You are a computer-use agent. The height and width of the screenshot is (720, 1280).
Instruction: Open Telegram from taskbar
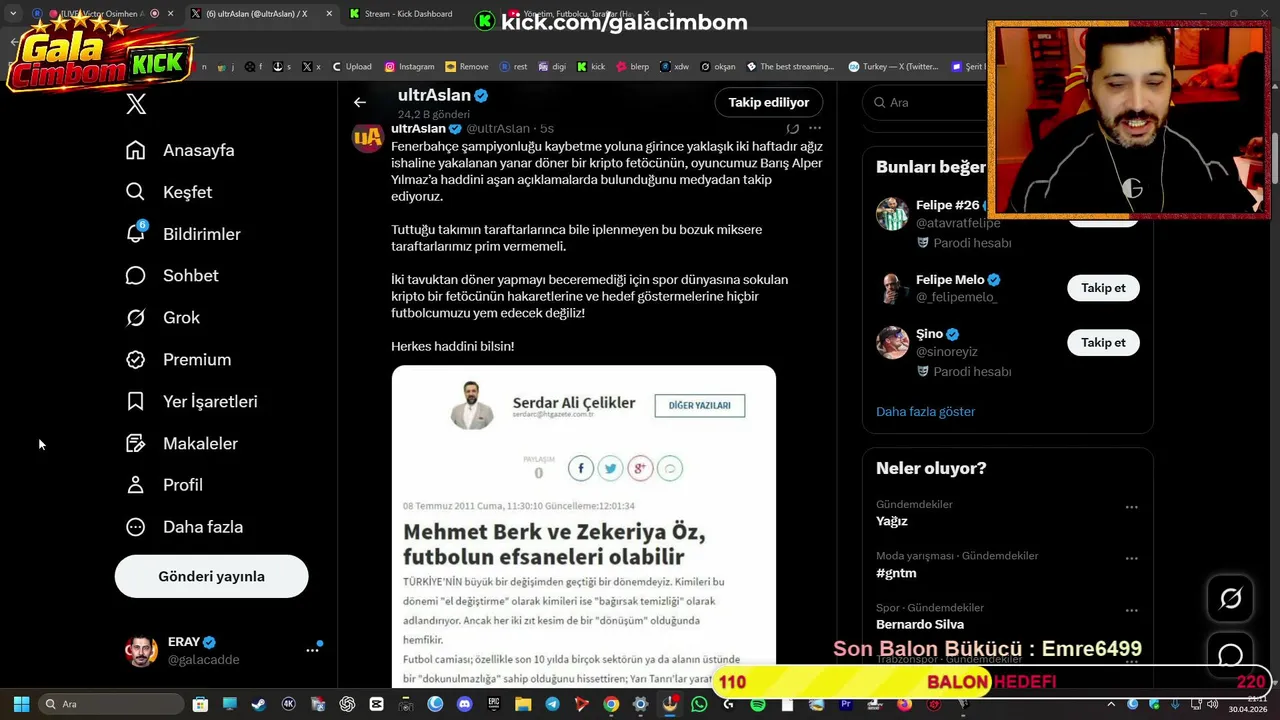pyautogui.click(x=552, y=704)
